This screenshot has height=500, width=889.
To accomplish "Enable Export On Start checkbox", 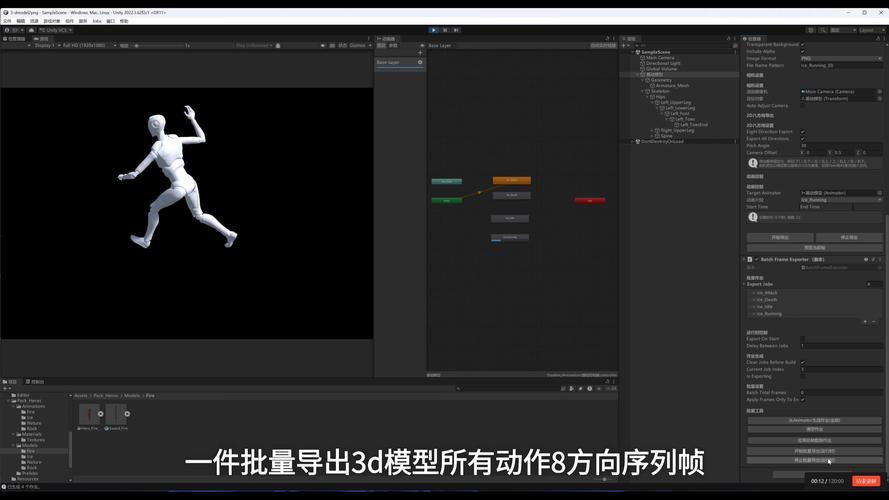I will [x=802, y=338].
